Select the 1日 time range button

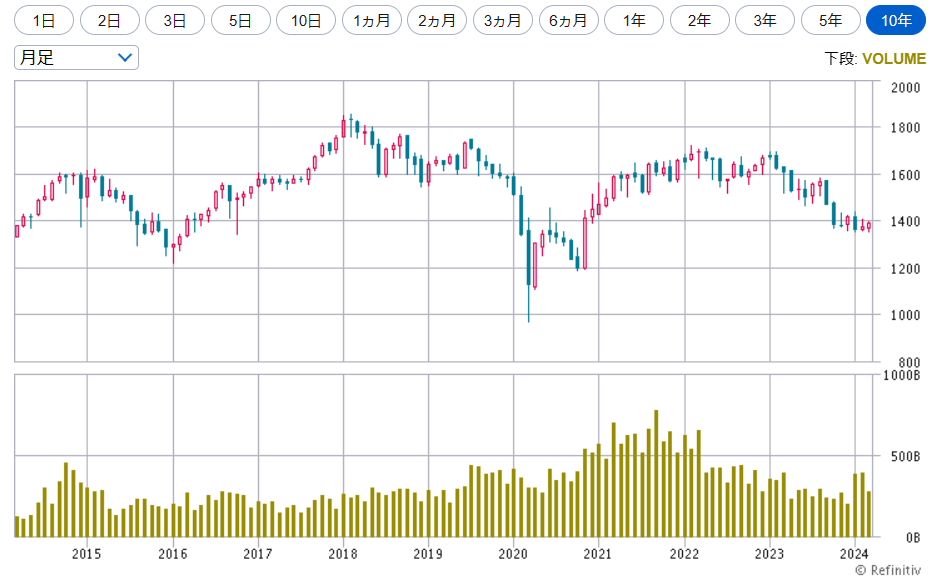tap(44, 20)
